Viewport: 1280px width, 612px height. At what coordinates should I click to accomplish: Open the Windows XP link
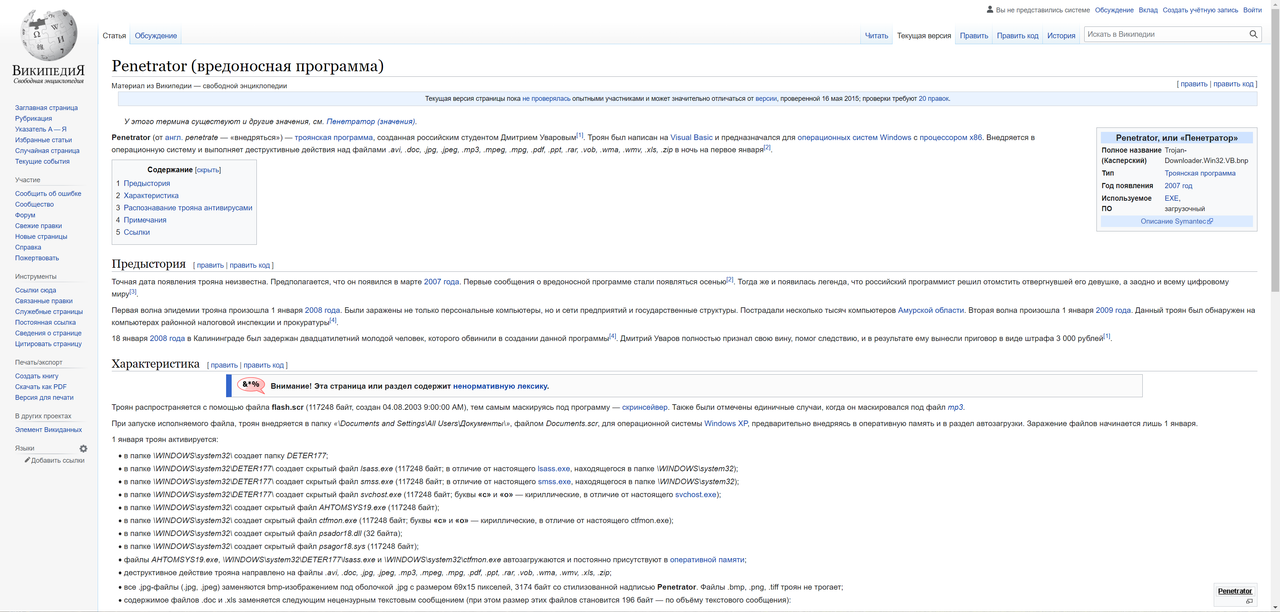point(726,423)
